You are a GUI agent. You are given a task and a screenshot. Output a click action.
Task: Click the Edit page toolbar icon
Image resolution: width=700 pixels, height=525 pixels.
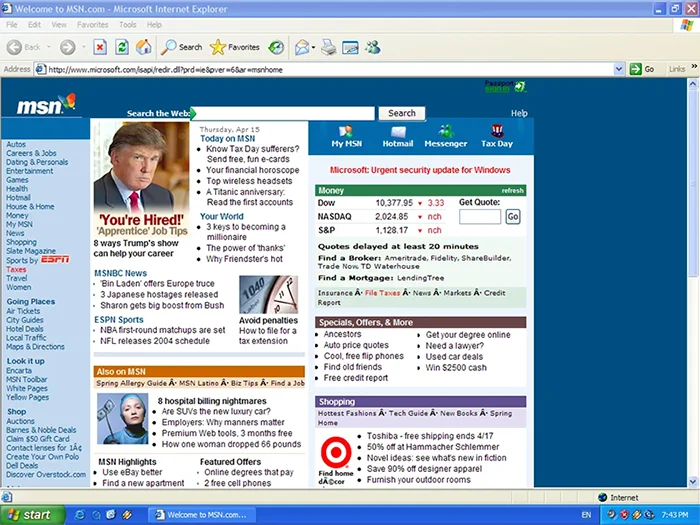pyautogui.click(x=350, y=47)
